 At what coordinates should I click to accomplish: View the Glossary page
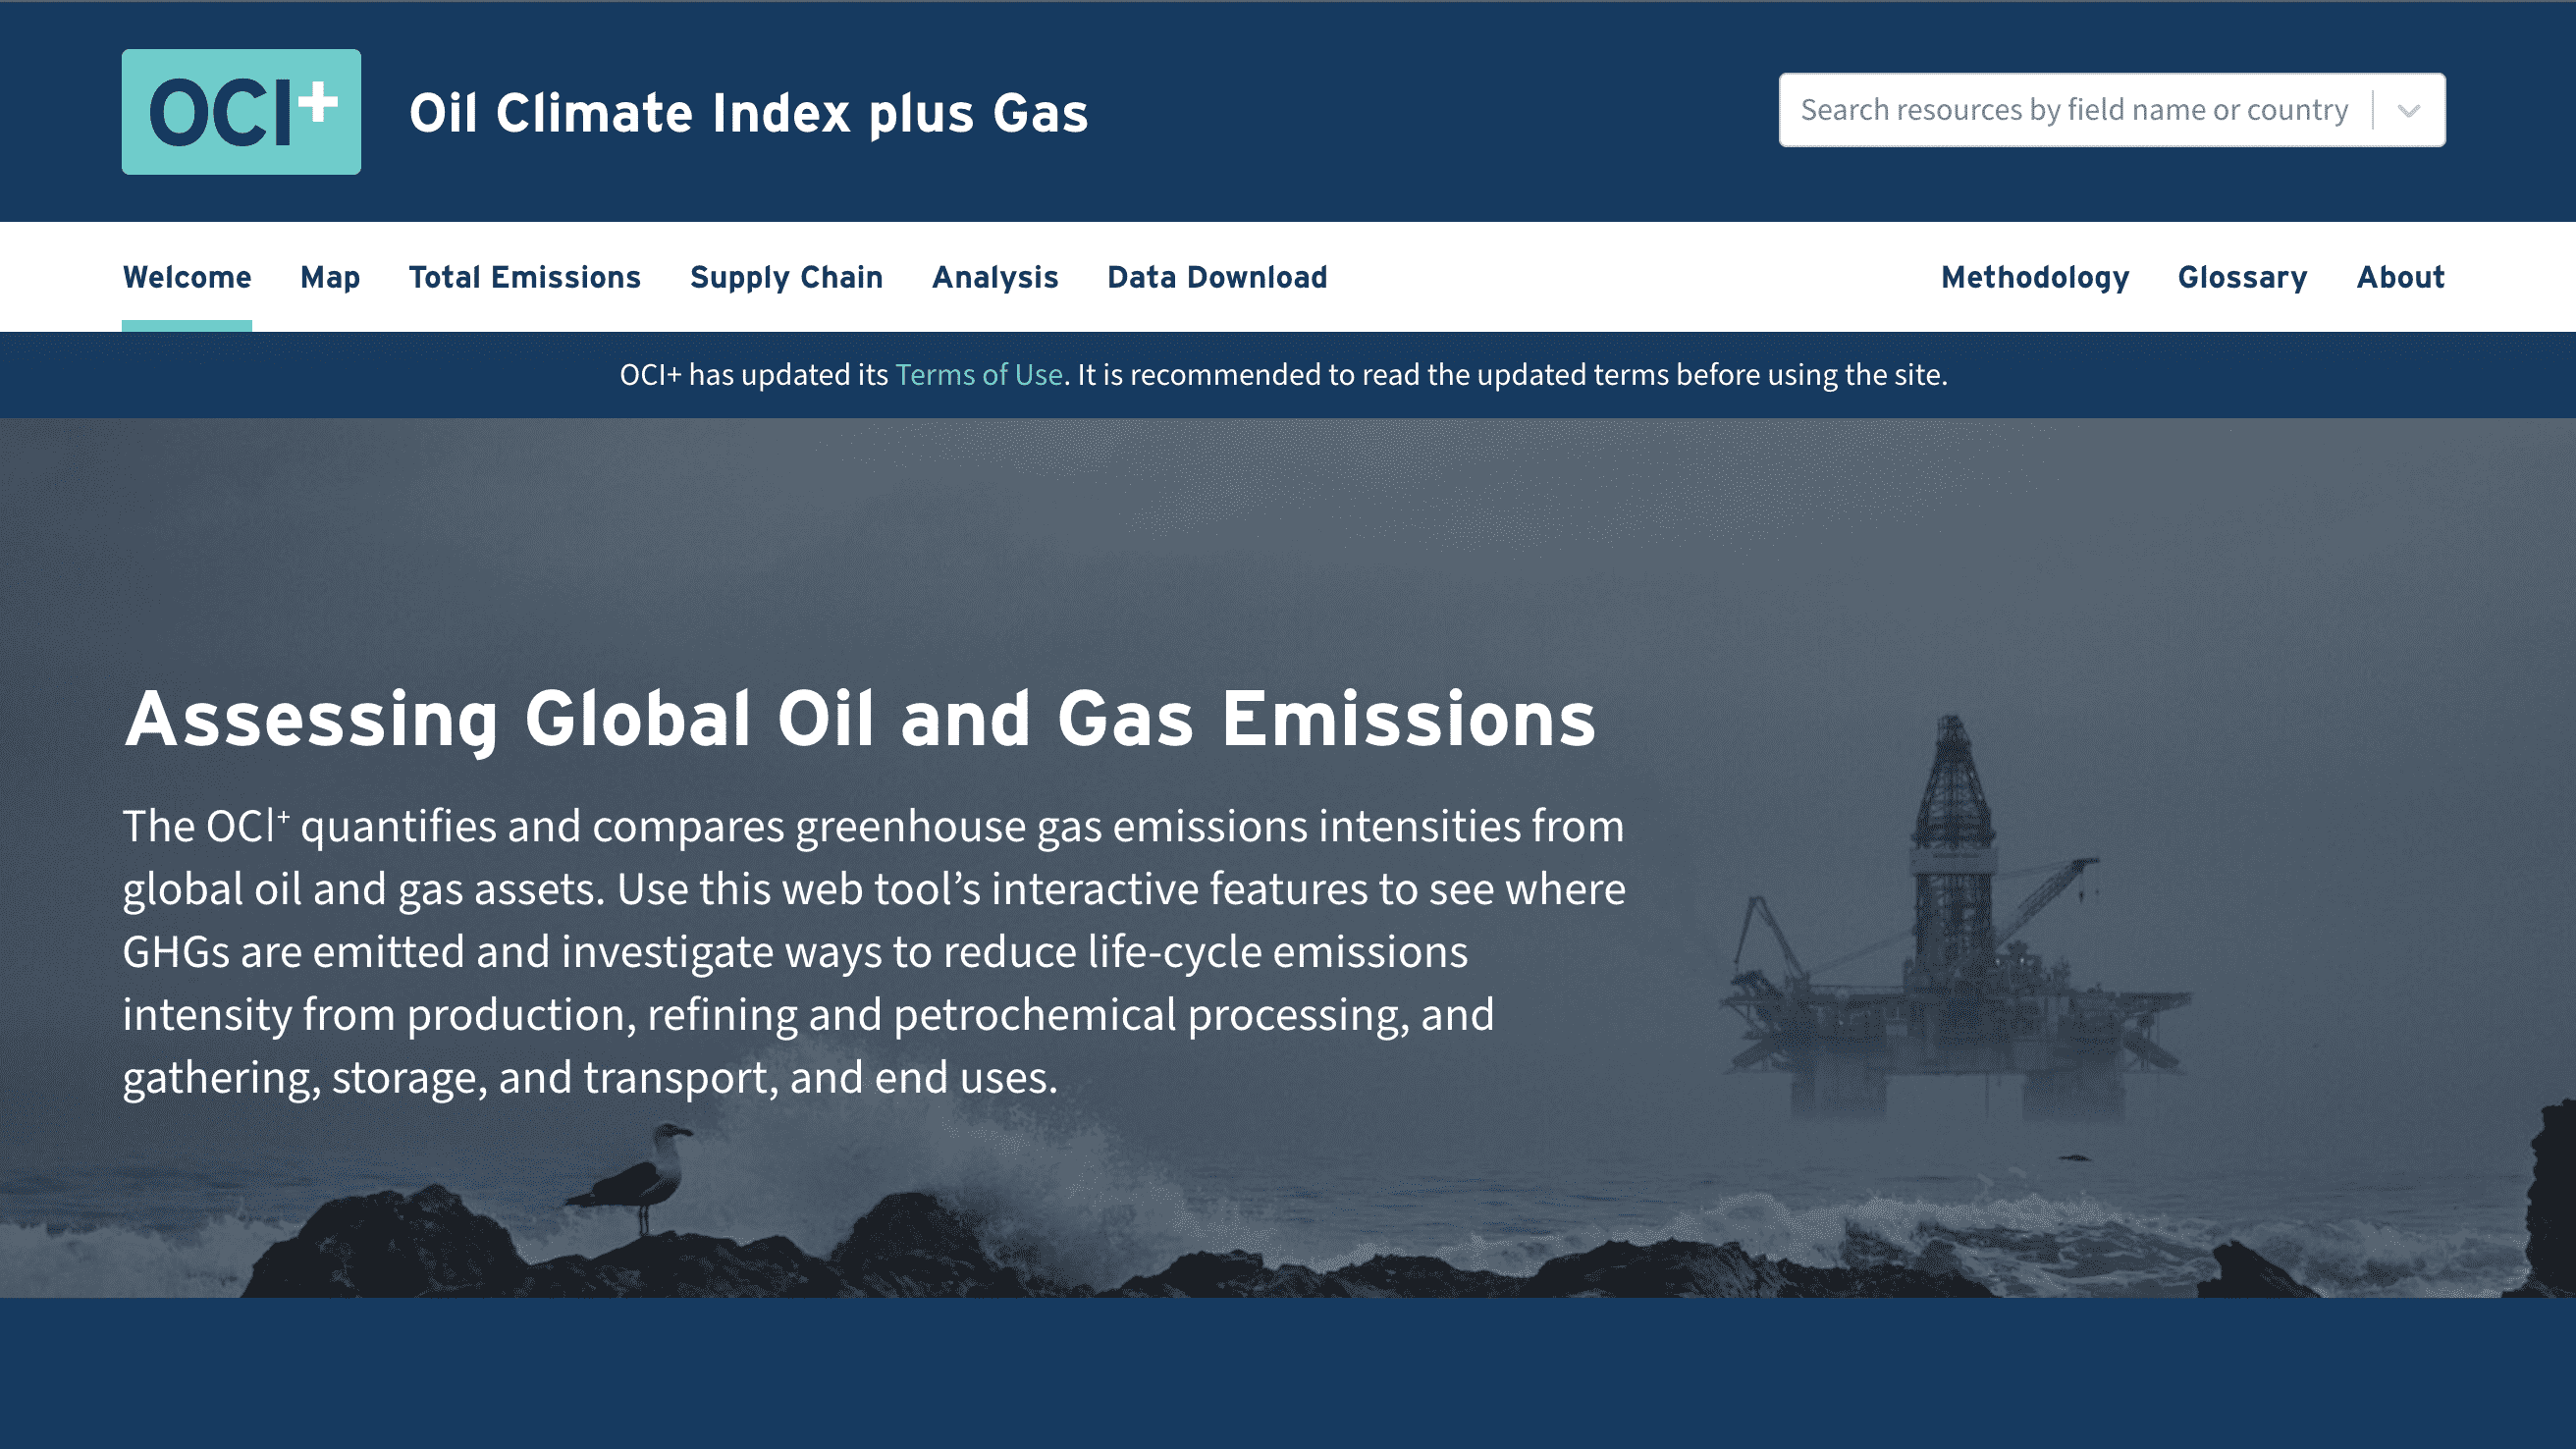pyautogui.click(x=2242, y=277)
